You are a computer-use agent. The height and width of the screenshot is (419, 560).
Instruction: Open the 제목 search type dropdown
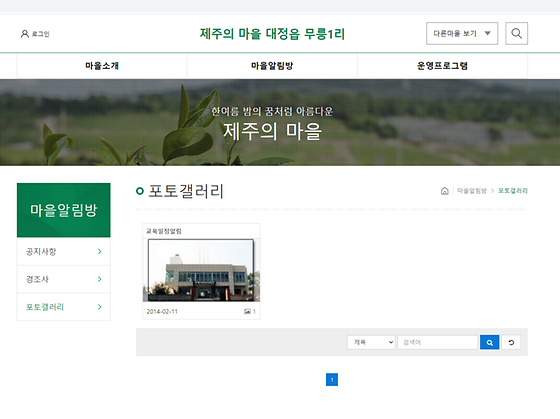point(371,342)
